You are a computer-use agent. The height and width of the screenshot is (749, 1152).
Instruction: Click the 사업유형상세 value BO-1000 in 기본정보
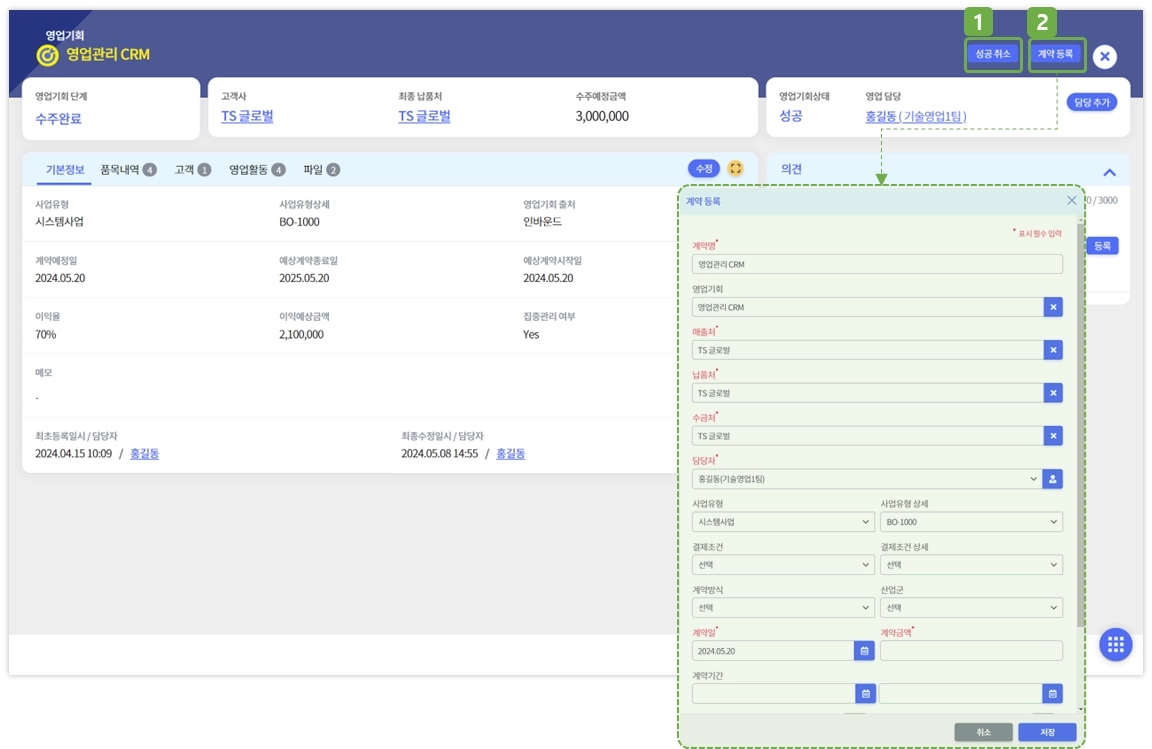point(299,221)
